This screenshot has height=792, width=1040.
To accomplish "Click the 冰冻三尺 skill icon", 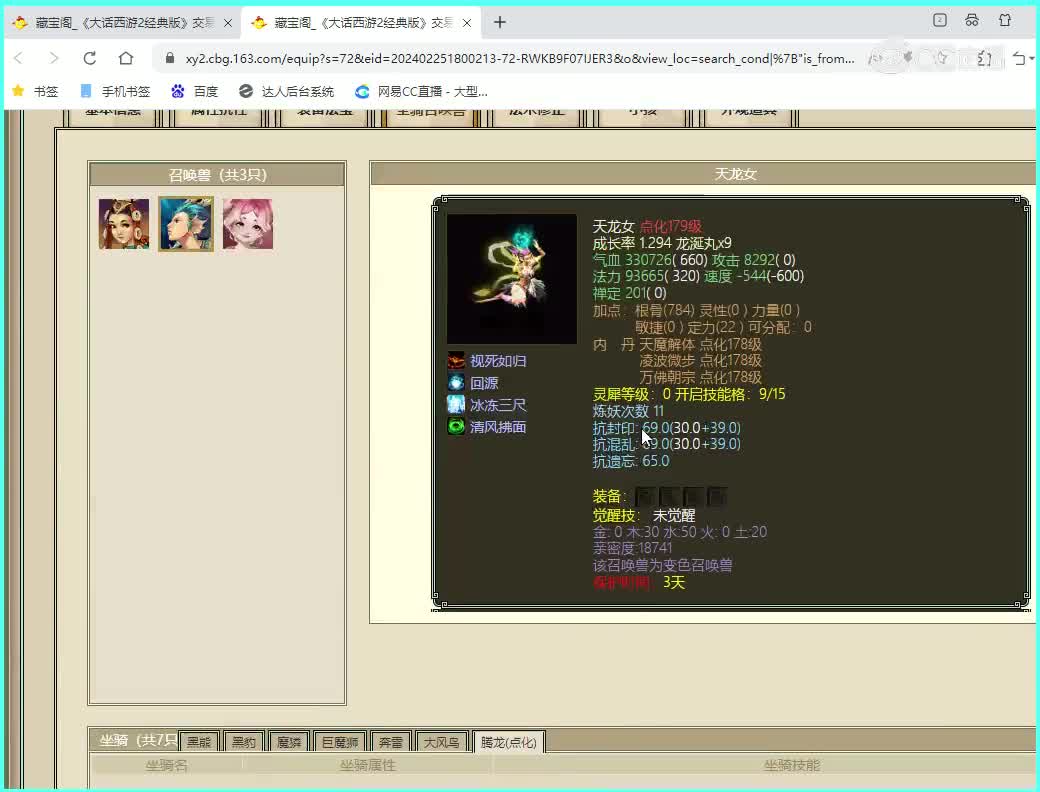I will pyautogui.click(x=456, y=405).
